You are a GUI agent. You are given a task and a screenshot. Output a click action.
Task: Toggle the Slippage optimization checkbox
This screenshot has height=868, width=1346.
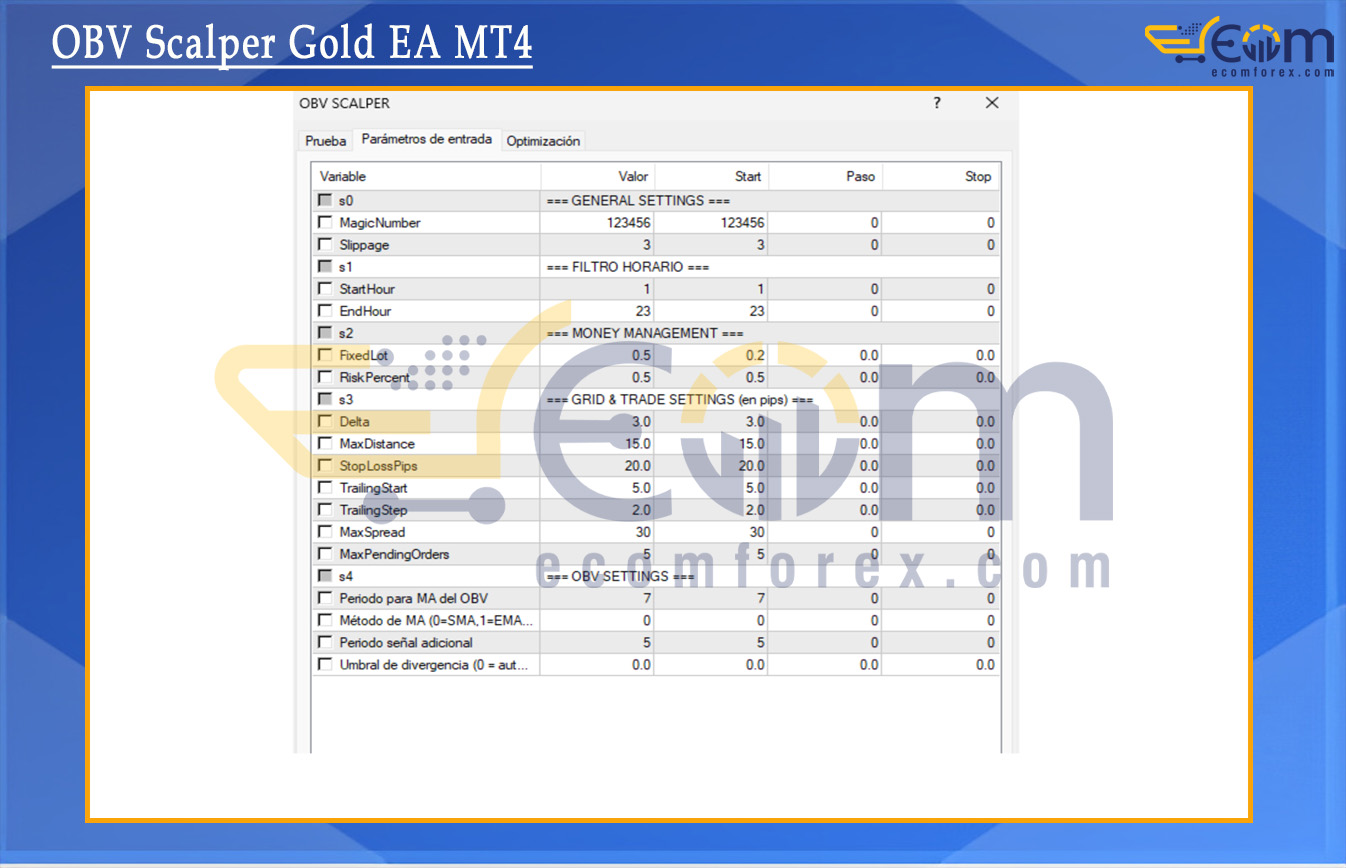pos(325,245)
